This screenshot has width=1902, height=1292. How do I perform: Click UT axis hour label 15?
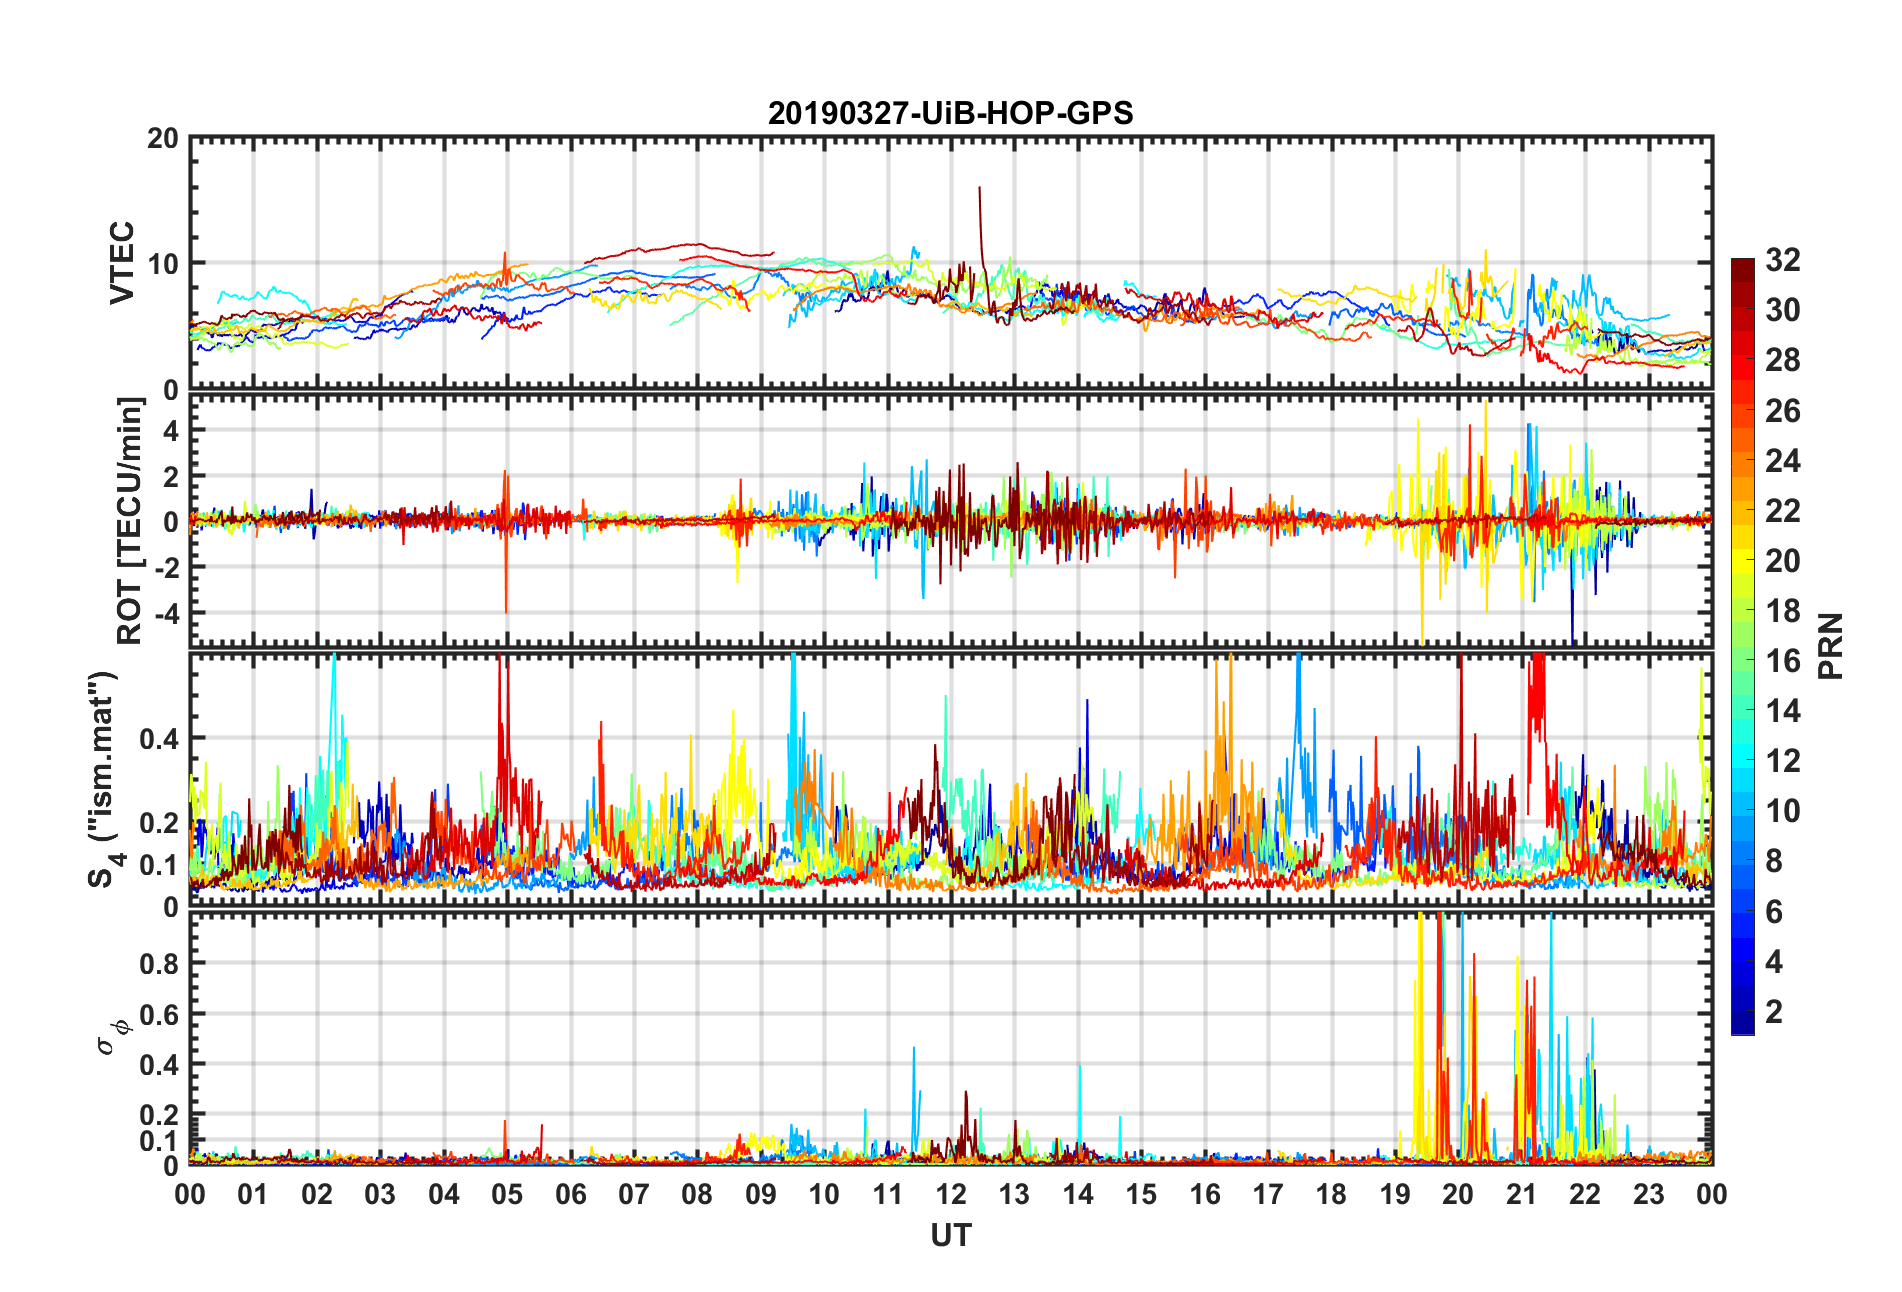[x=1141, y=1194]
